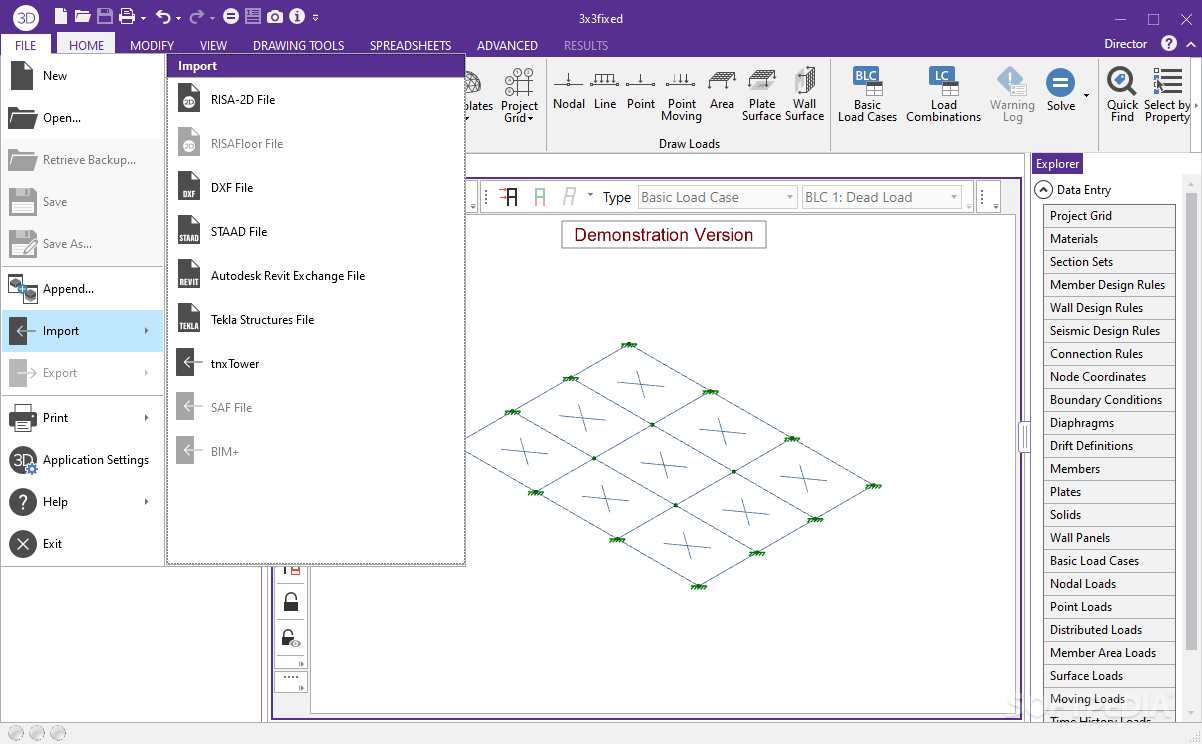
Task: Open Basic Load Cases spreadsheet
Action: (x=867, y=96)
